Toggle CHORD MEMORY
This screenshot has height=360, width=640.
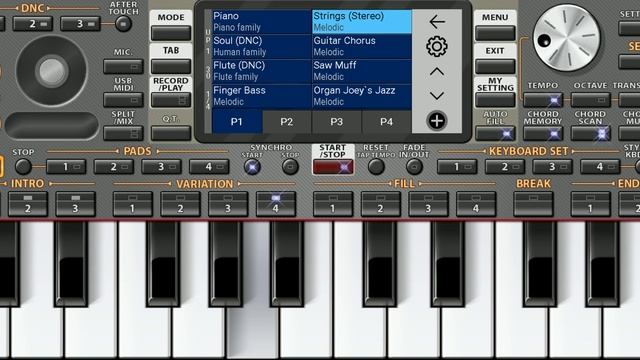click(x=543, y=133)
